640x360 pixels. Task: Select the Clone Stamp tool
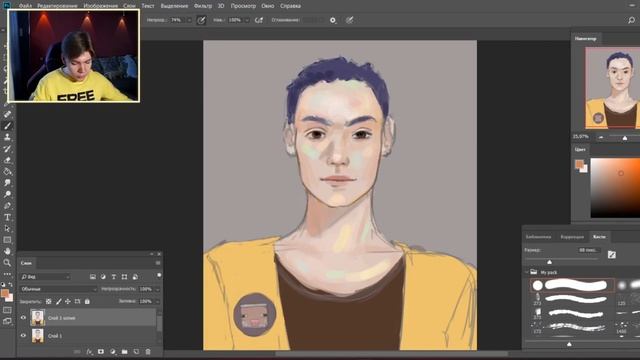(x=7, y=137)
